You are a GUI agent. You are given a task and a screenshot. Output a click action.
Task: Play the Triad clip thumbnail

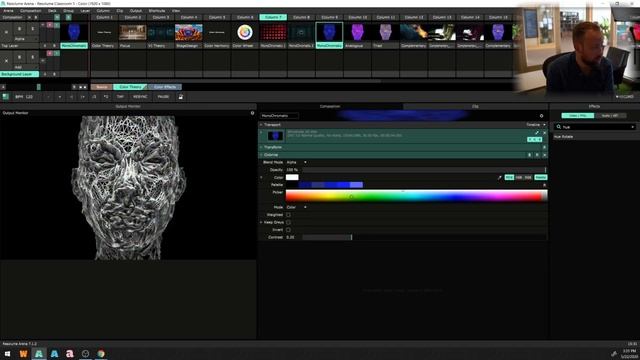click(x=386, y=32)
